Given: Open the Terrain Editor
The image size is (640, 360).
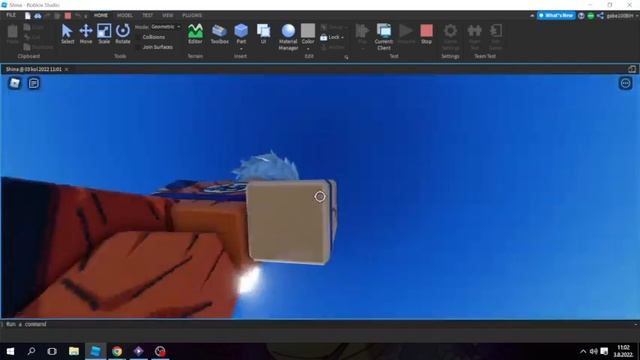Looking at the screenshot, I should (x=195, y=34).
